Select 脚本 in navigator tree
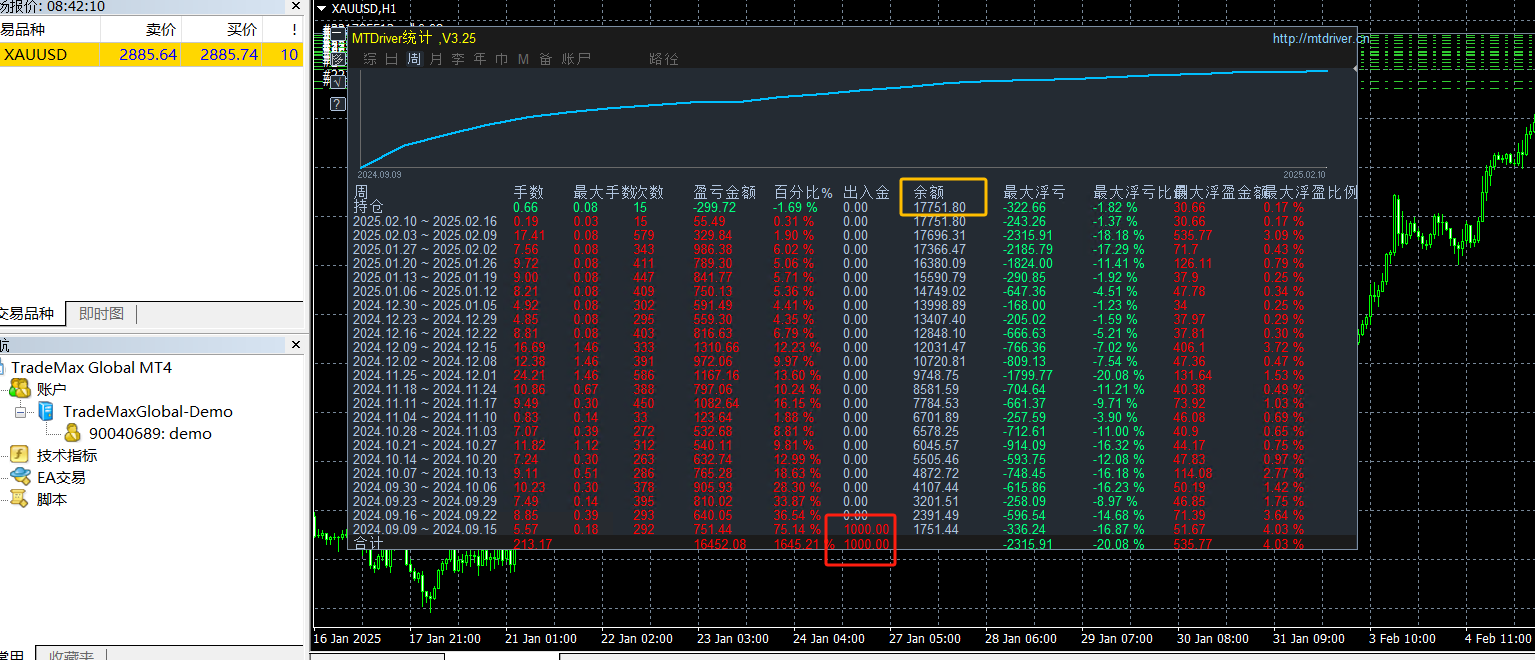Image resolution: width=1535 pixels, height=660 pixels. point(52,499)
